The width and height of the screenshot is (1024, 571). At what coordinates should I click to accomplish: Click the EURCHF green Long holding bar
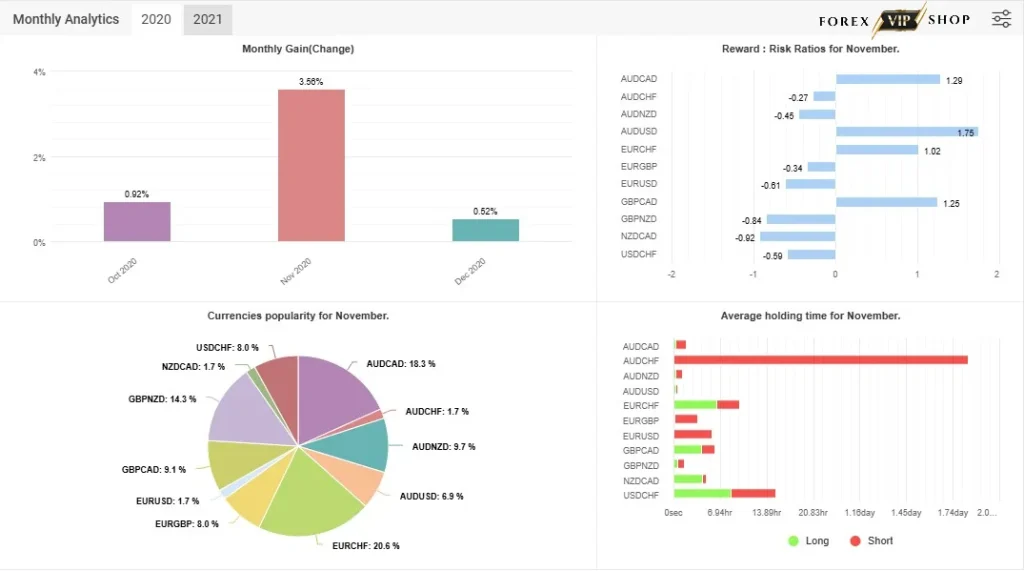(696, 405)
